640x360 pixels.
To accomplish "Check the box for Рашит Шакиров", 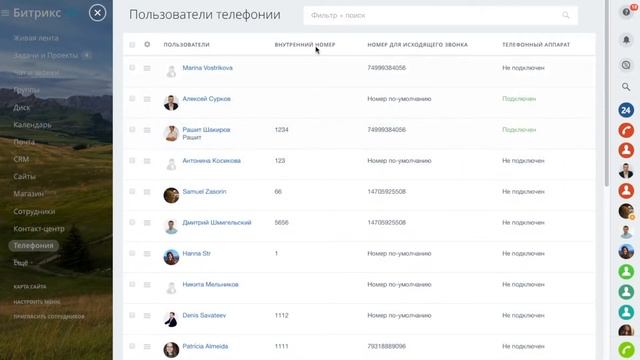I will pos(132,130).
